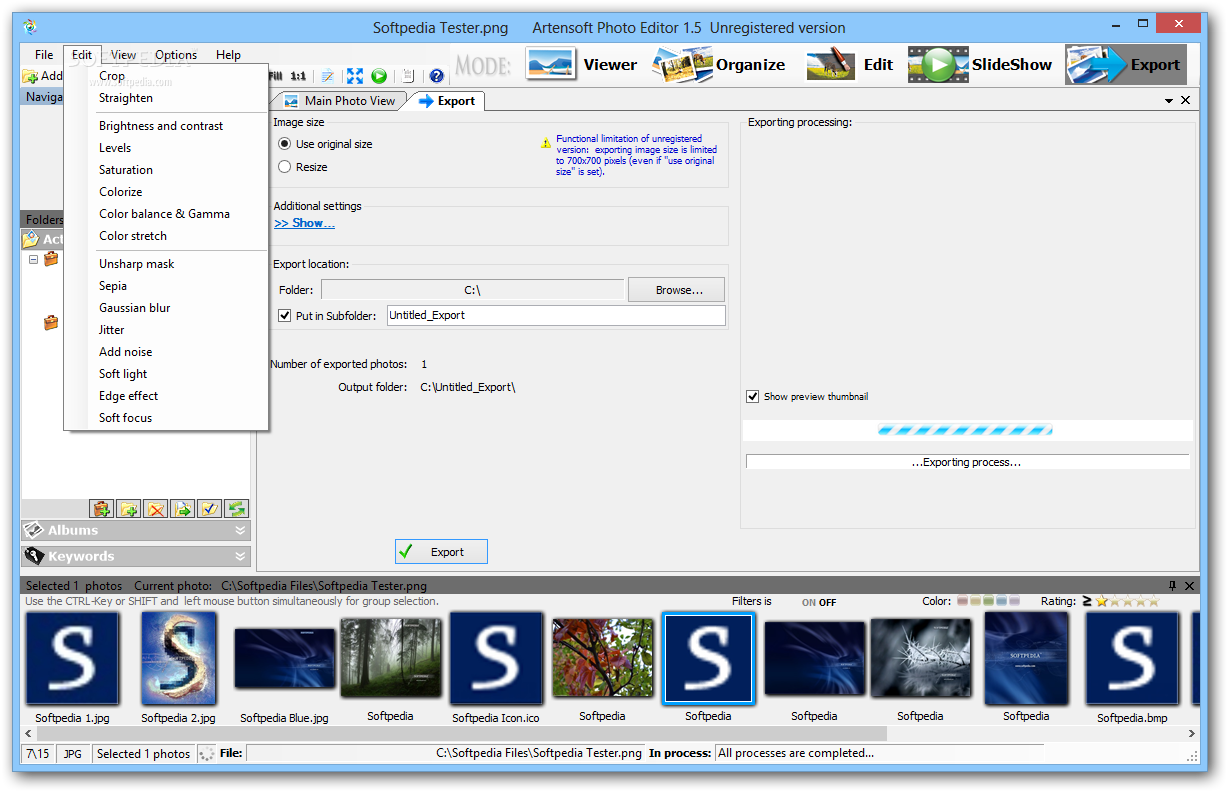Click the delete folder red X icon
The width and height of the screenshot is (1228, 792).
(155, 509)
